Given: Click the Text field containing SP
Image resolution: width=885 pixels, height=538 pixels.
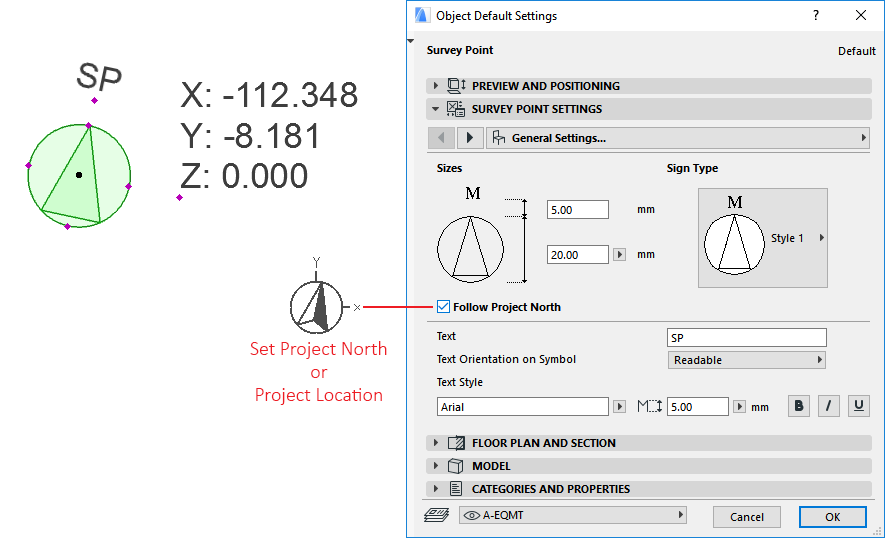Looking at the screenshot, I should (x=746, y=337).
